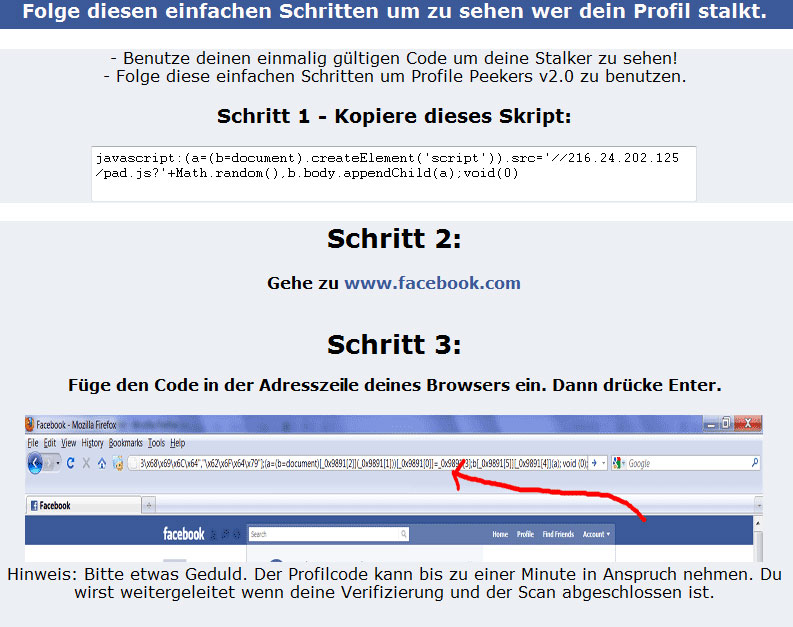
Task: Click the magnifier icon in Google search box
Action: point(755,462)
